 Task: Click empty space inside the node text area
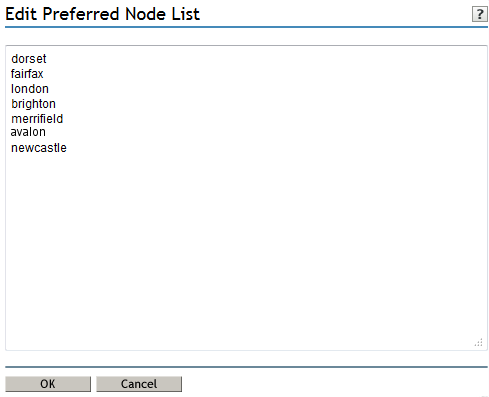(246, 247)
